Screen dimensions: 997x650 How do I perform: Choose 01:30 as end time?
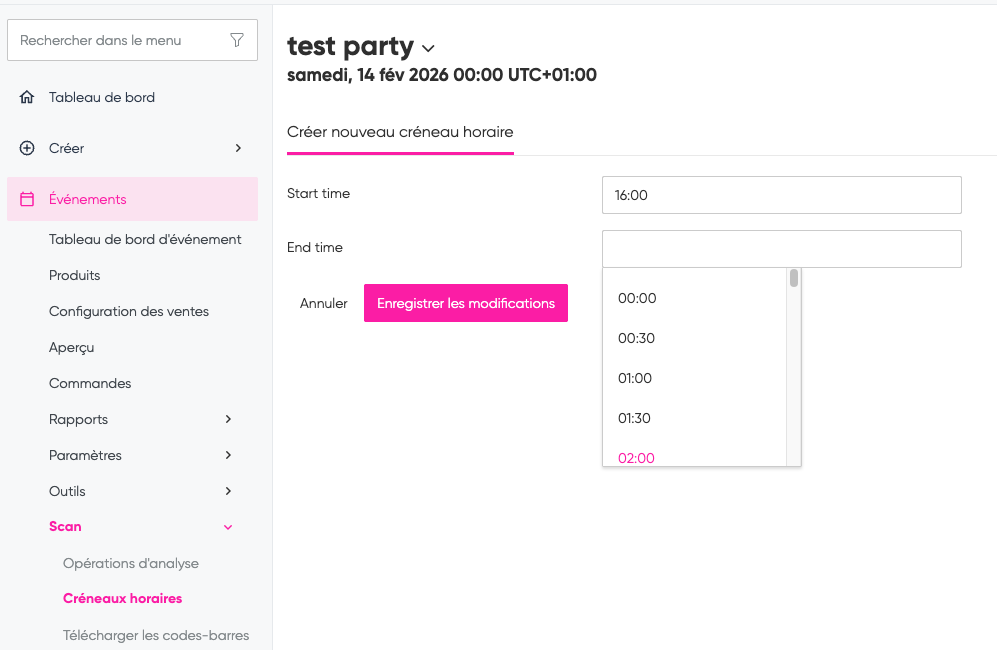(x=636, y=418)
